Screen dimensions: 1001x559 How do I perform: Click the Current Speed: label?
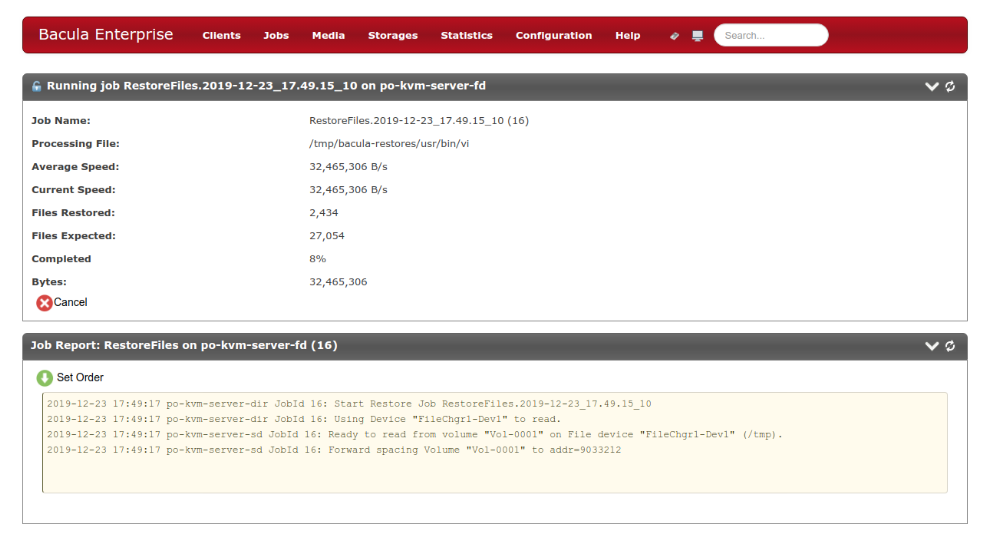coord(73,190)
